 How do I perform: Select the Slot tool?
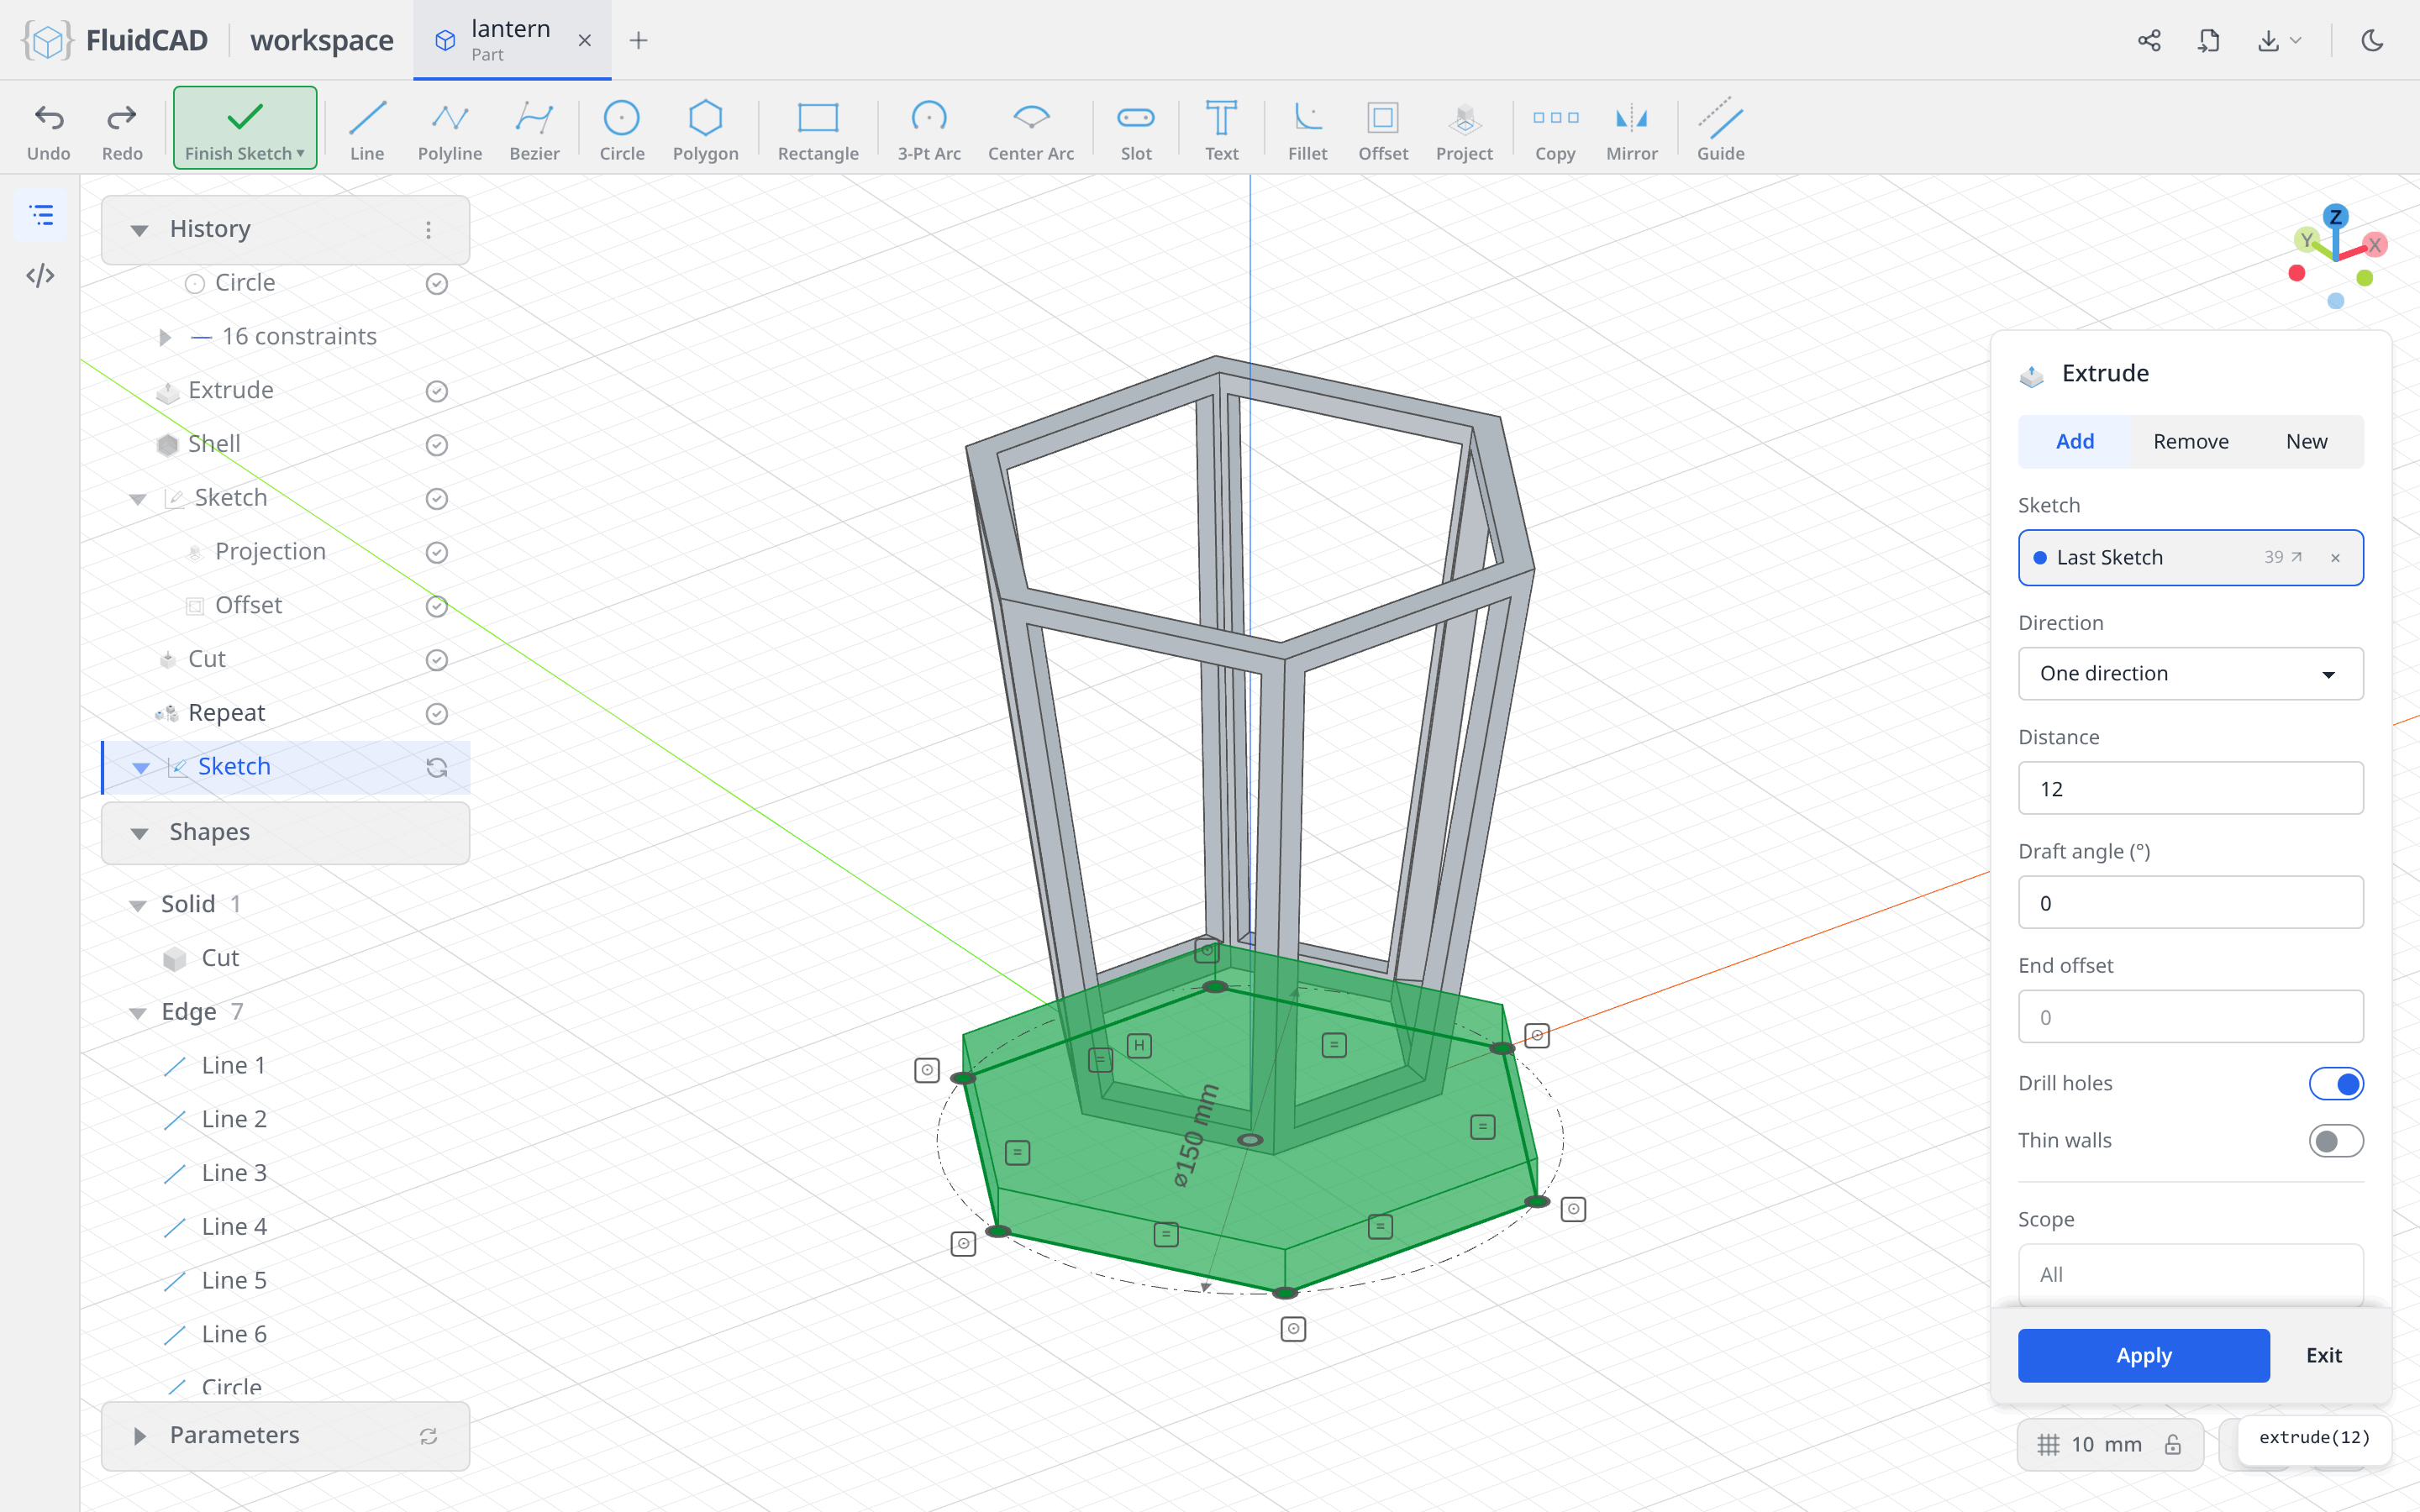tap(1135, 130)
